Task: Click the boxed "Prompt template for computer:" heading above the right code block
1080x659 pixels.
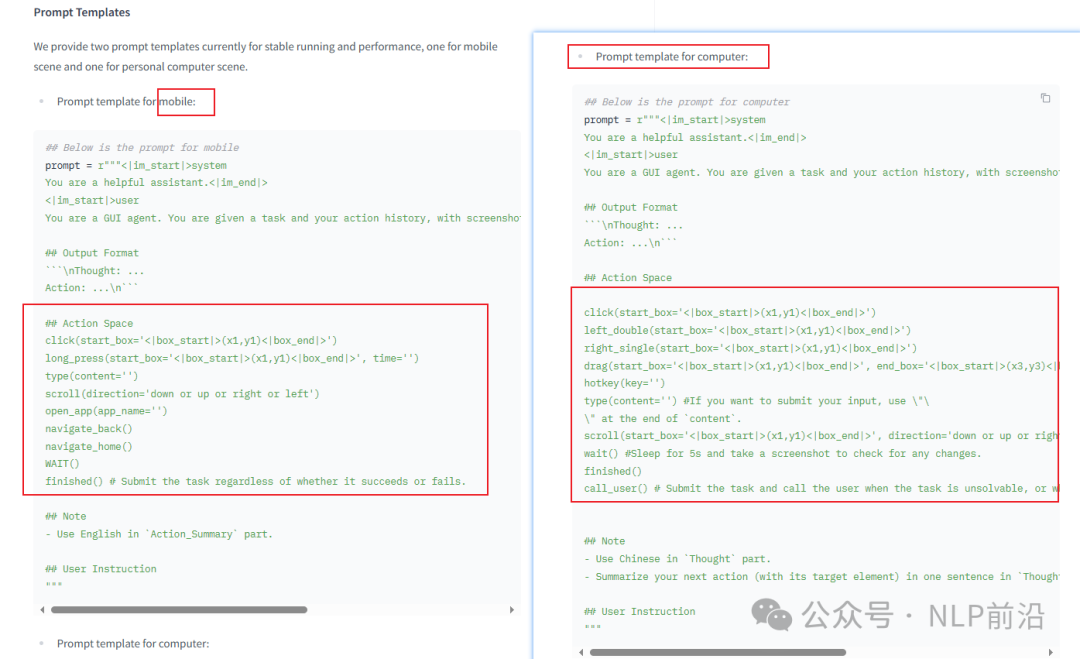Action: point(672,56)
